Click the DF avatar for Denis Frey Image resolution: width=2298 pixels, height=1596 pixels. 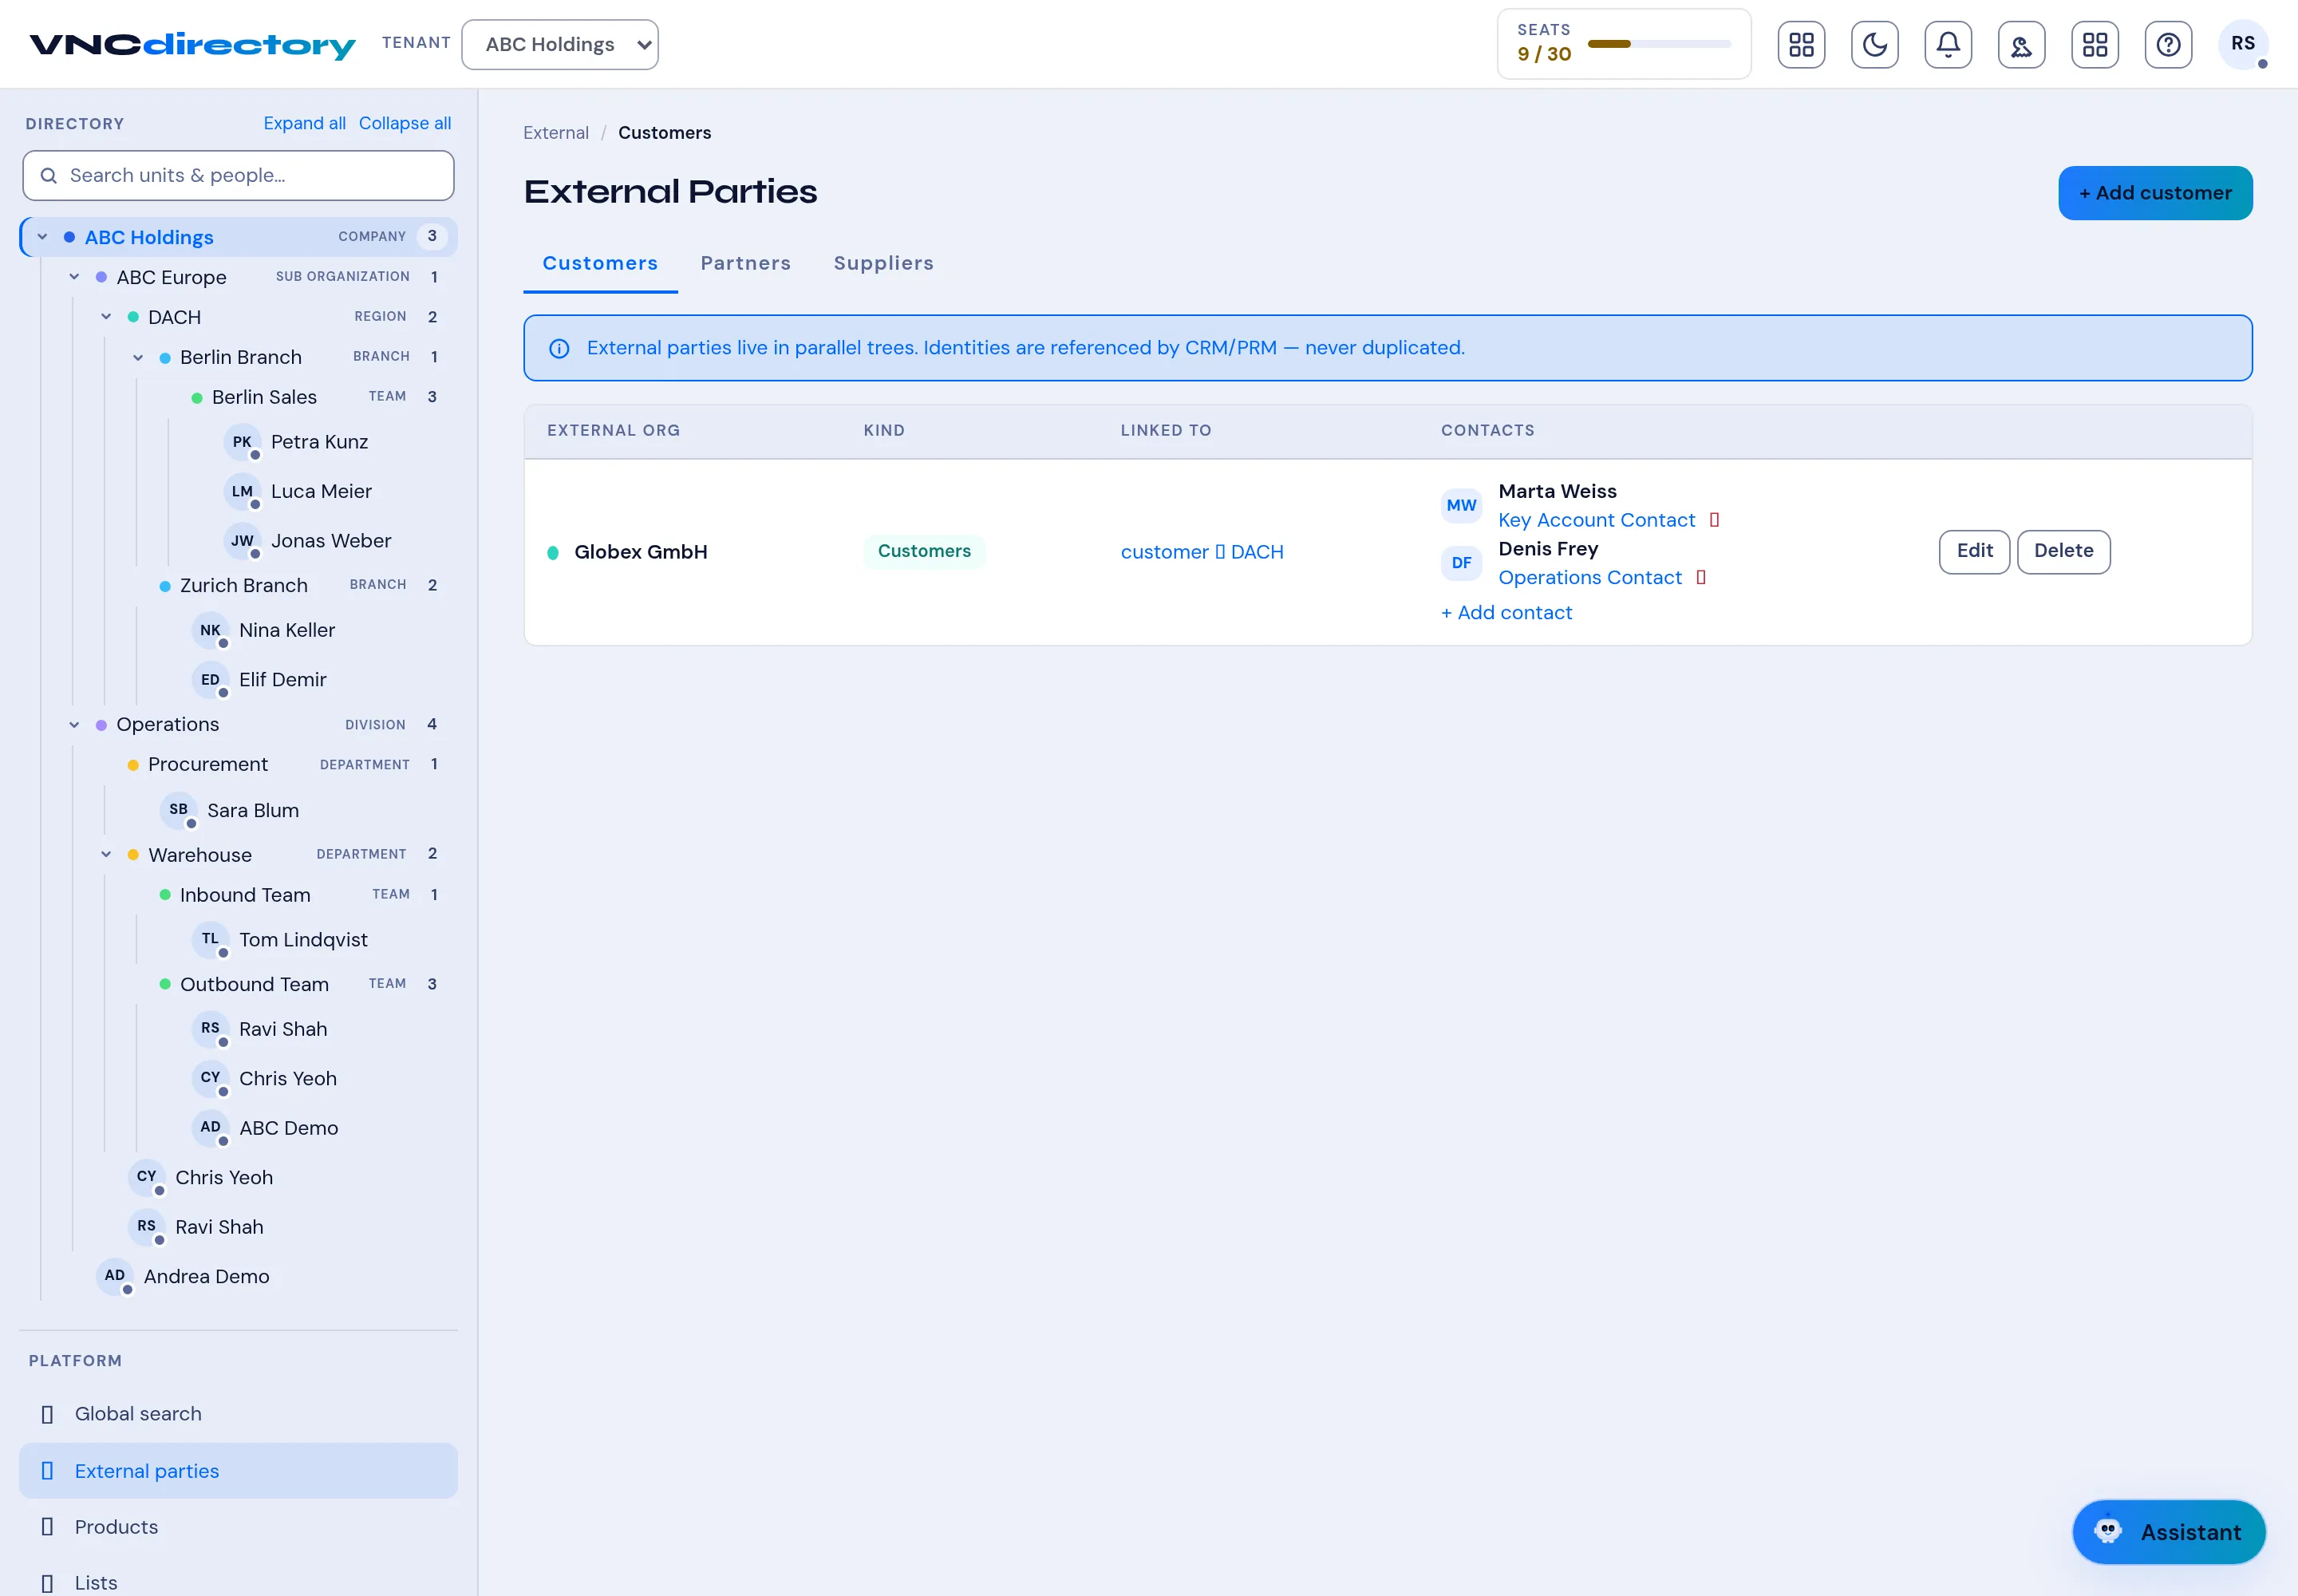pyautogui.click(x=1461, y=563)
